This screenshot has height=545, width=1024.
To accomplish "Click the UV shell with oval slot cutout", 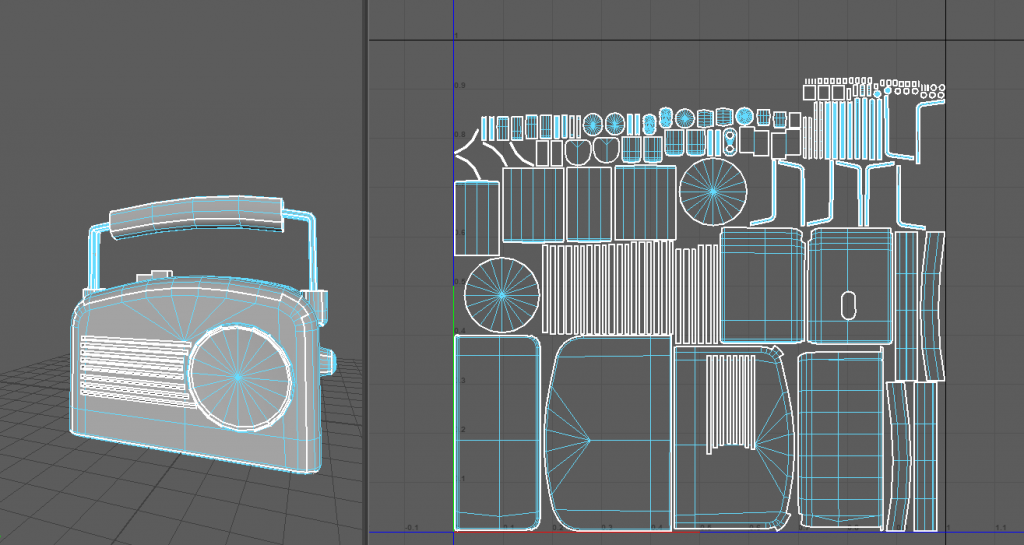I will click(x=848, y=285).
